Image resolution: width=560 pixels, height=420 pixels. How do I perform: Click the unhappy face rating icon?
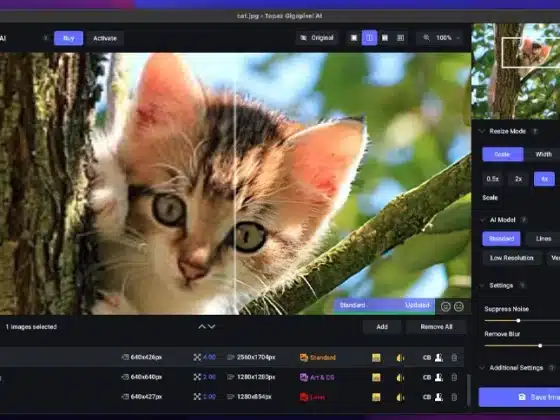459,306
